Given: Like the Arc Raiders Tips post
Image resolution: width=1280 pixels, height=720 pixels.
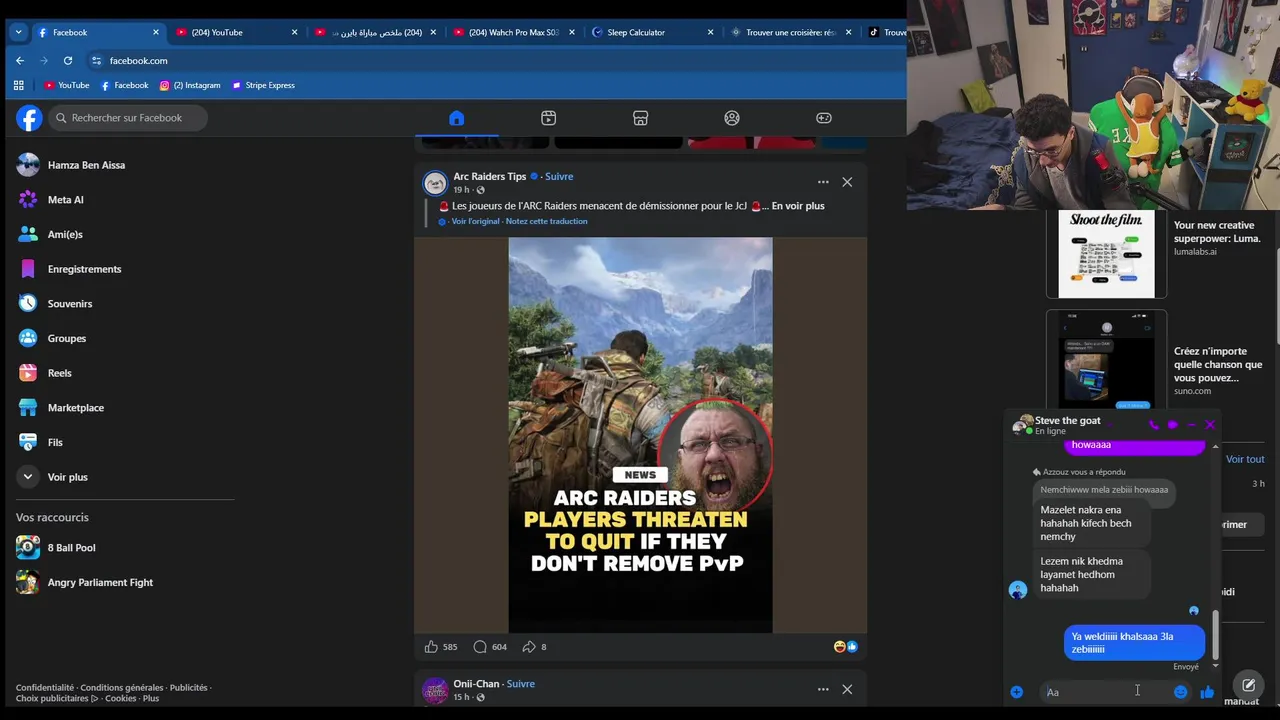Looking at the screenshot, I should pyautogui.click(x=440, y=647).
